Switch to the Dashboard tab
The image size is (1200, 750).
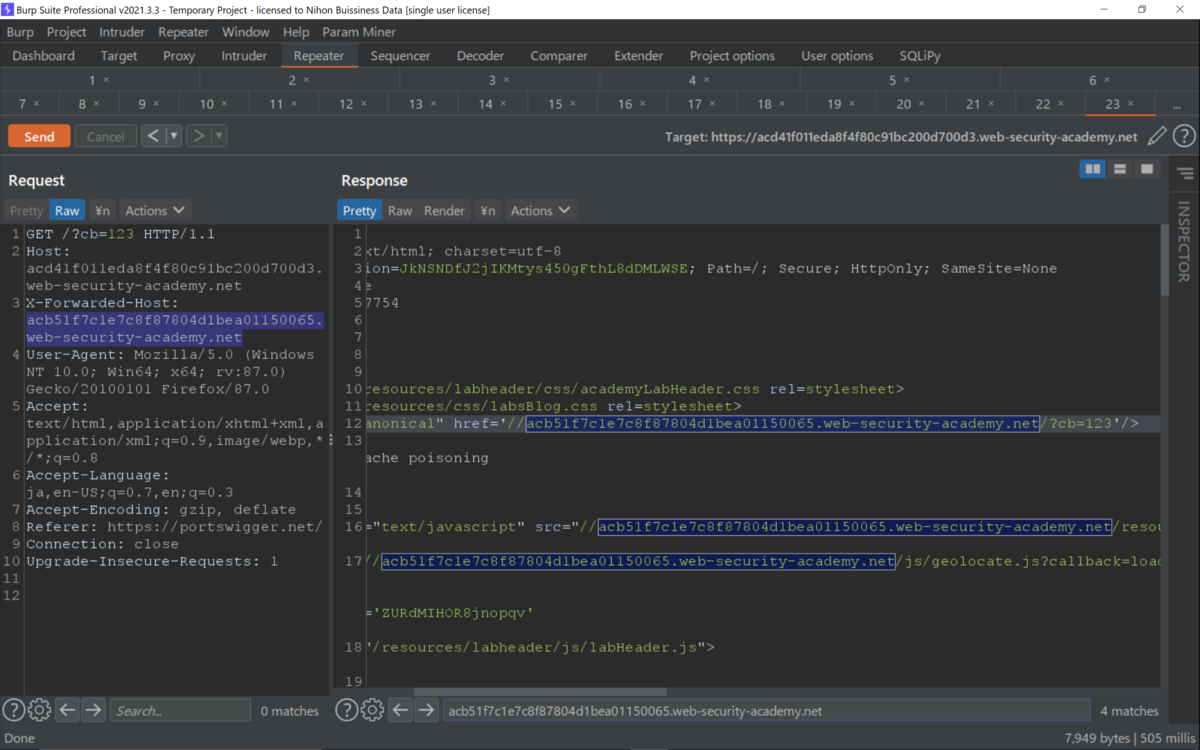pos(44,56)
